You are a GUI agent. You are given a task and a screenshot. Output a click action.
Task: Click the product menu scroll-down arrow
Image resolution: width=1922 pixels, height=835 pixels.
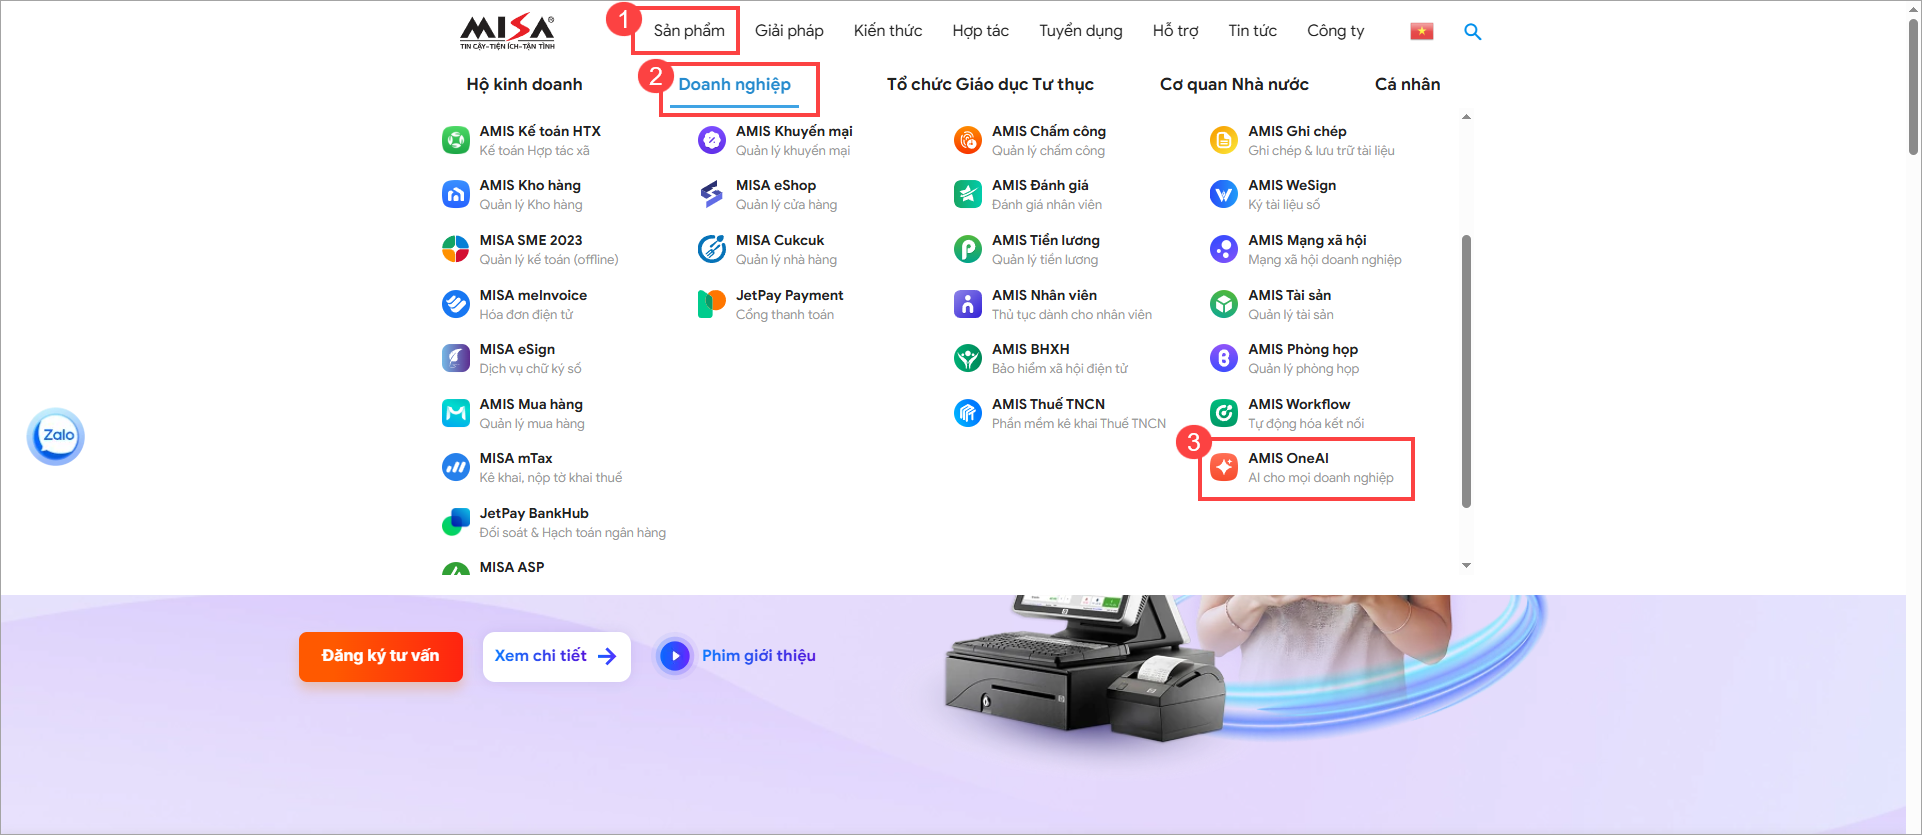point(1466,566)
